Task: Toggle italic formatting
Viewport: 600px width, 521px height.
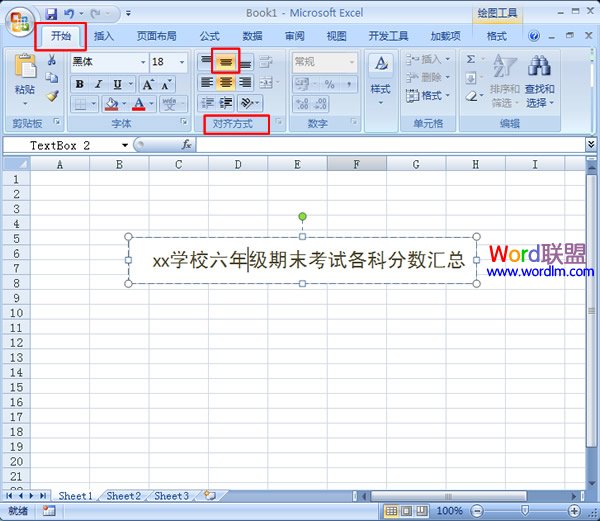Action: [98, 85]
